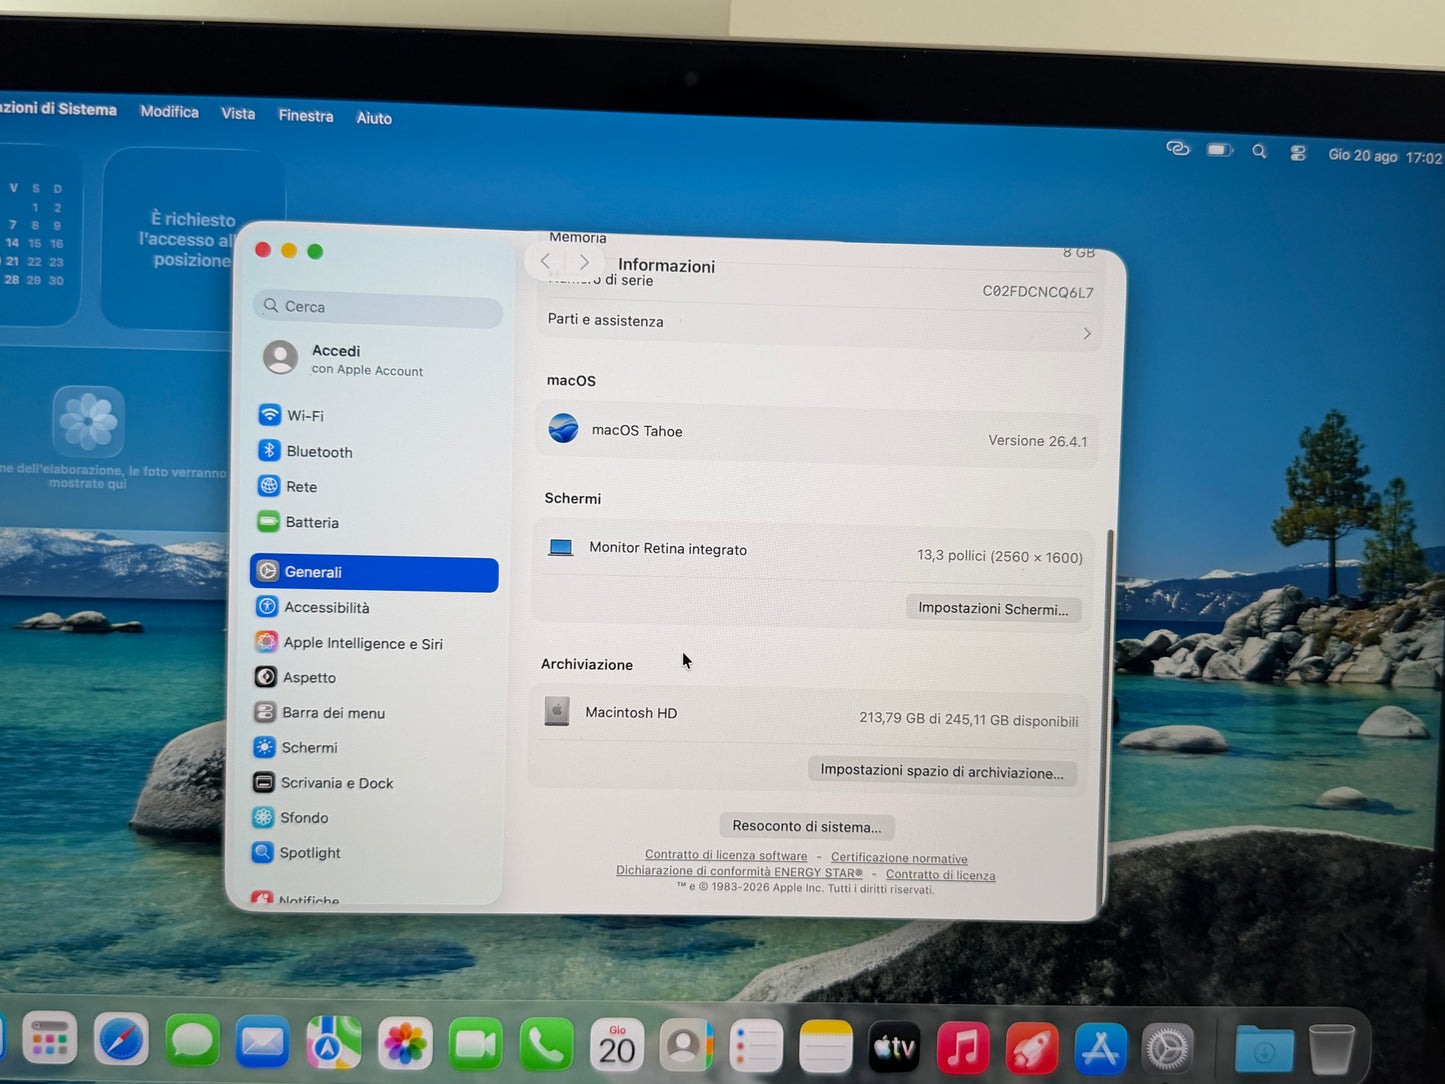Click Monitor Retina integrato row
The width and height of the screenshot is (1445, 1084).
[813, 552]
